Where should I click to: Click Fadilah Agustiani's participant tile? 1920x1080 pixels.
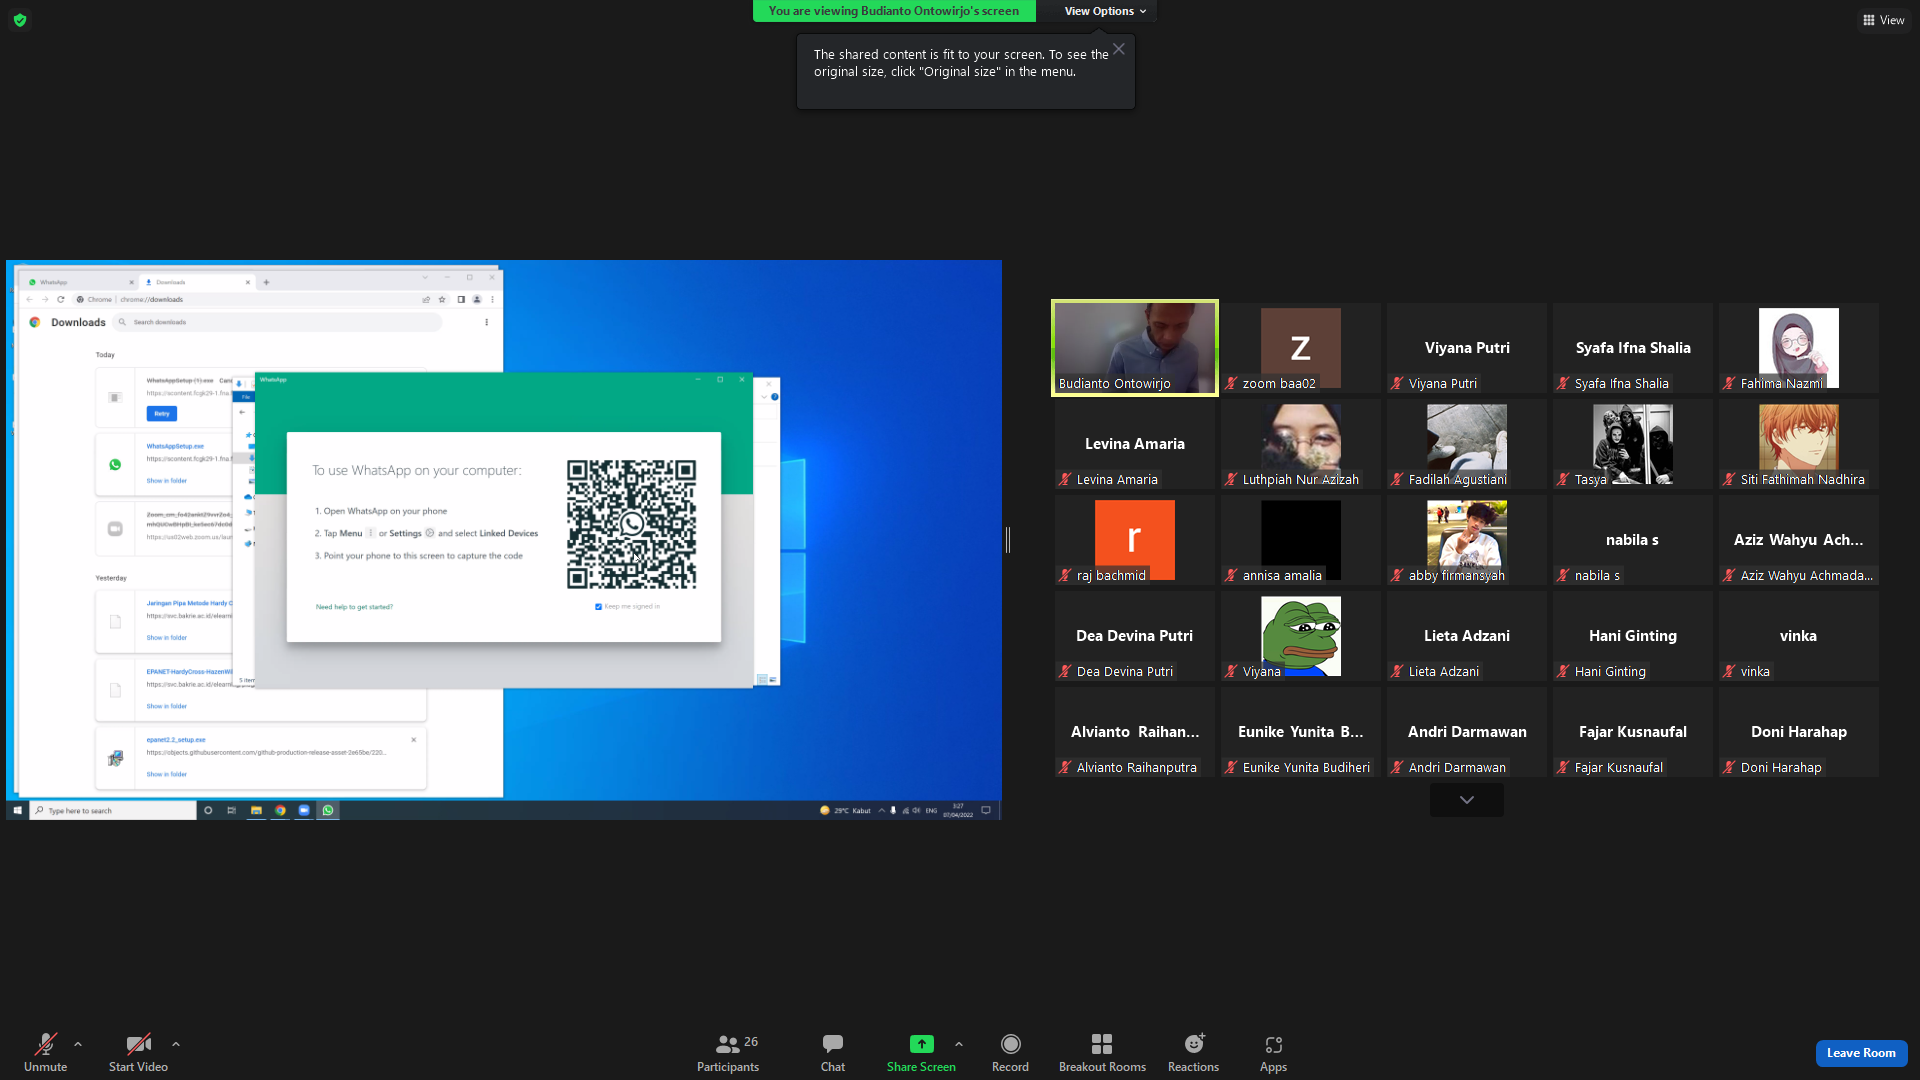pos(1467,444)
